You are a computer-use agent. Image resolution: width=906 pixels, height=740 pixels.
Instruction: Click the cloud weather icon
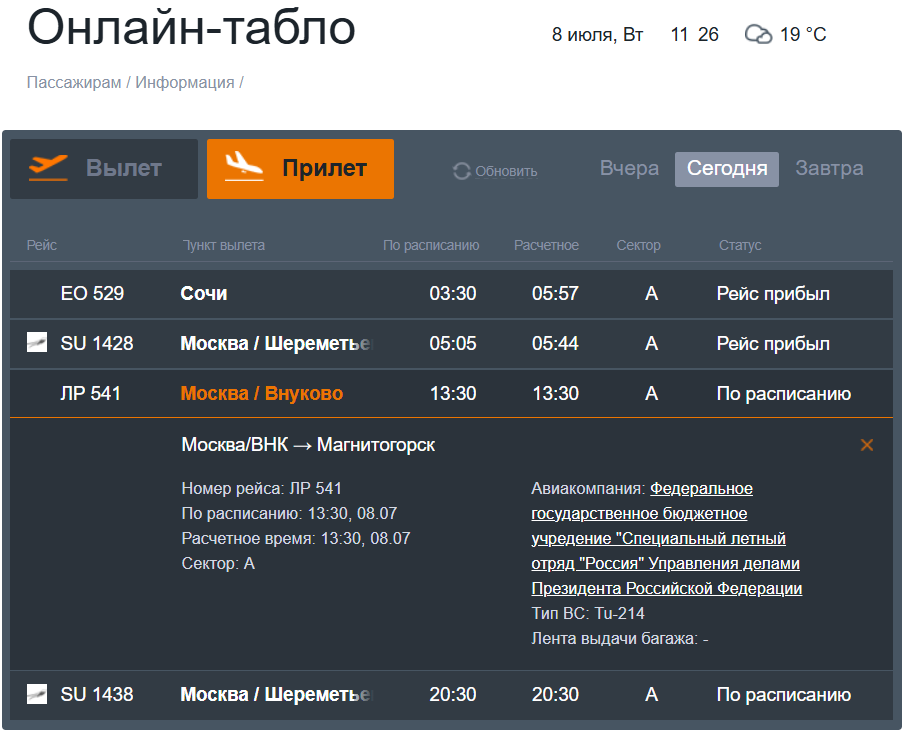[758, 35]
